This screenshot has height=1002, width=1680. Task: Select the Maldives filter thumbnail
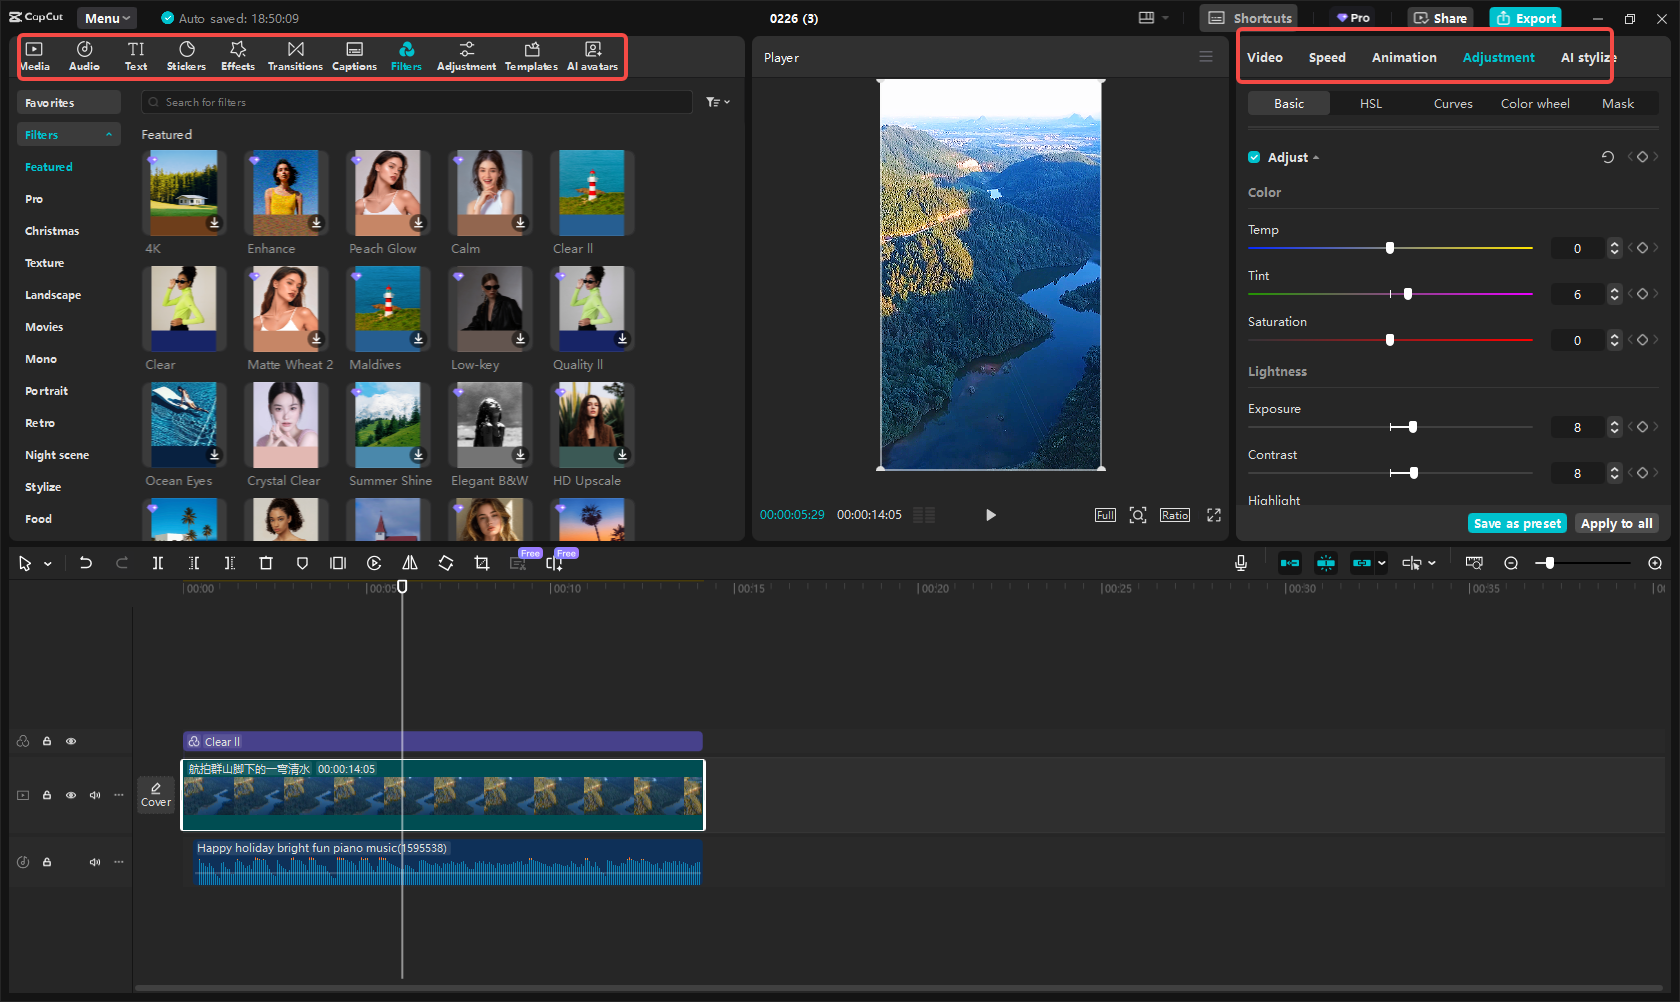(388, 308)
